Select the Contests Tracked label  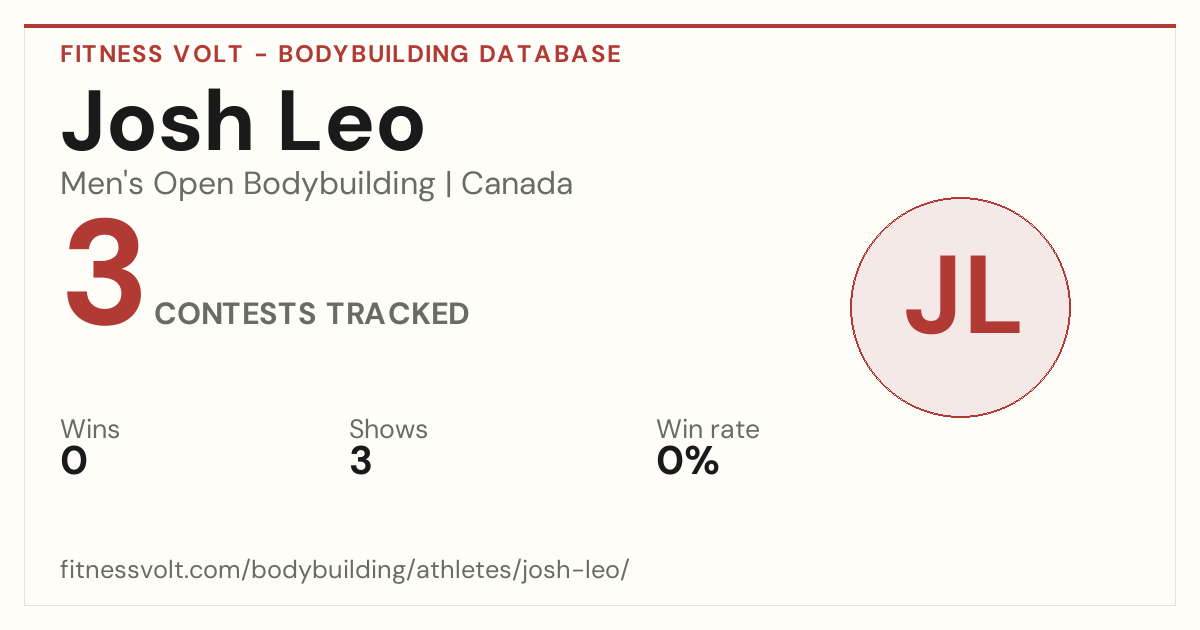312,314
